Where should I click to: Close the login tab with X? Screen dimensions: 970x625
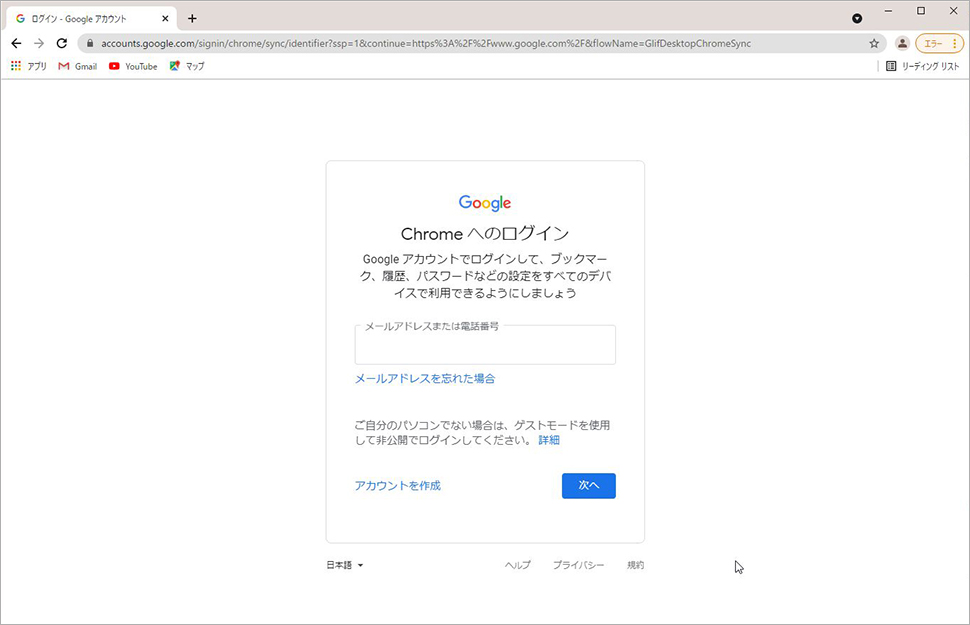coord(165,19)
